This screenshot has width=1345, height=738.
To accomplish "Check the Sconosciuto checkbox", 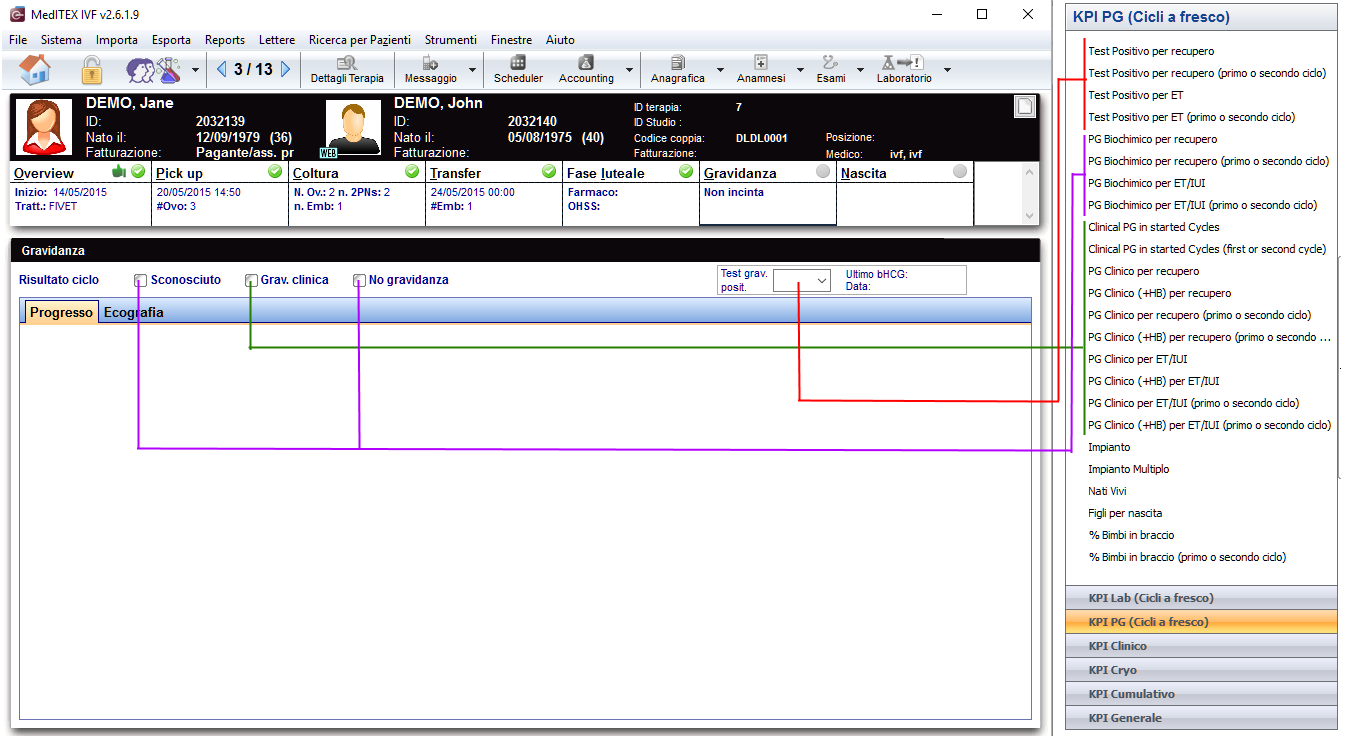I will (141, 281).
